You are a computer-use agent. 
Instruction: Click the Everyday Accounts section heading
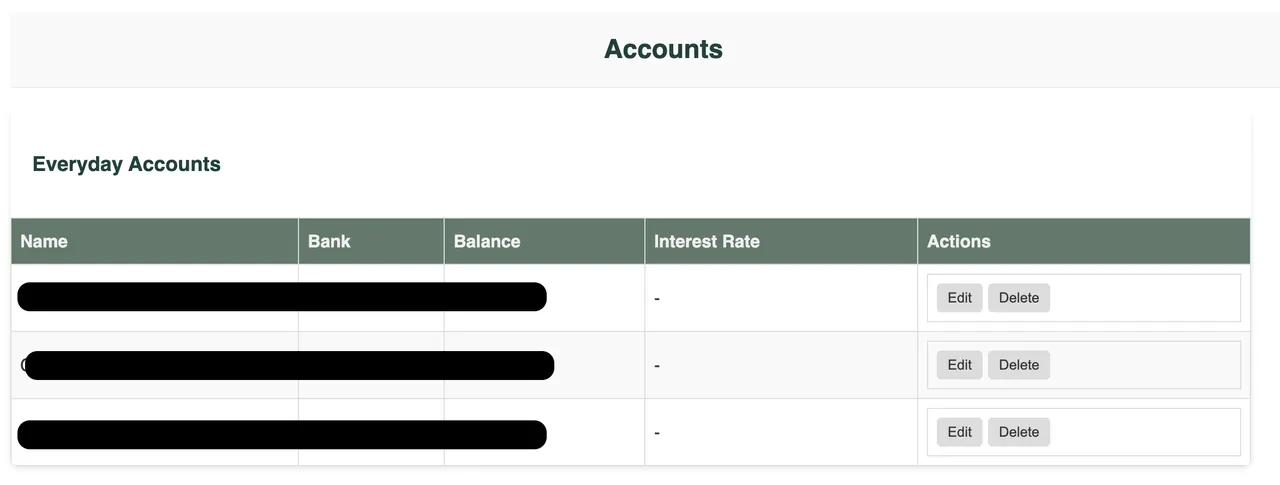tap(126, 164)
